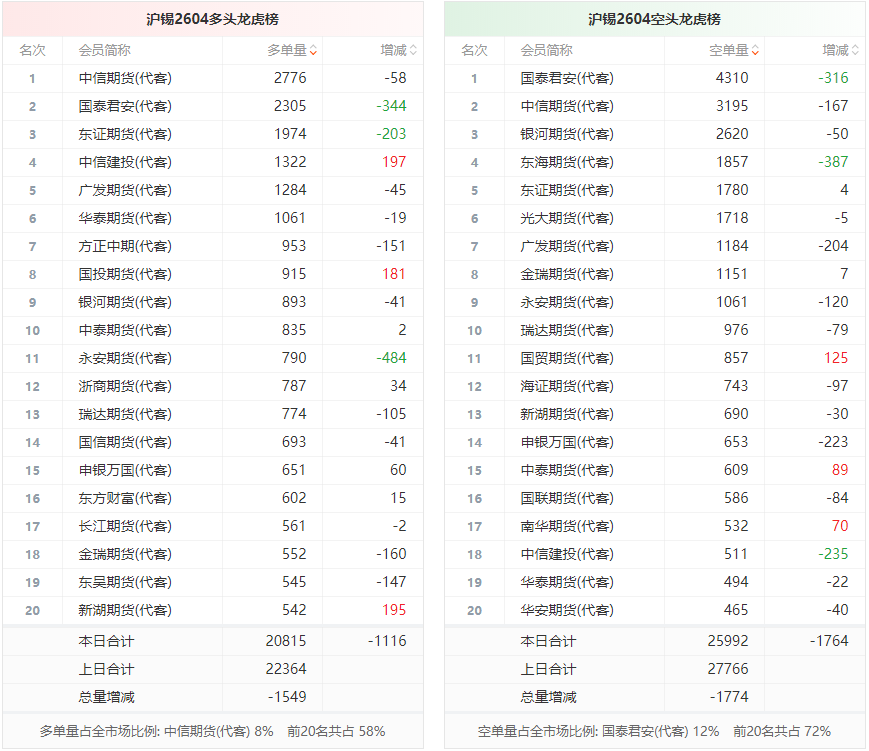Select 中信建投(代客) in long table
The height and width of the screenshot is (751, 869).
(125, 162)
